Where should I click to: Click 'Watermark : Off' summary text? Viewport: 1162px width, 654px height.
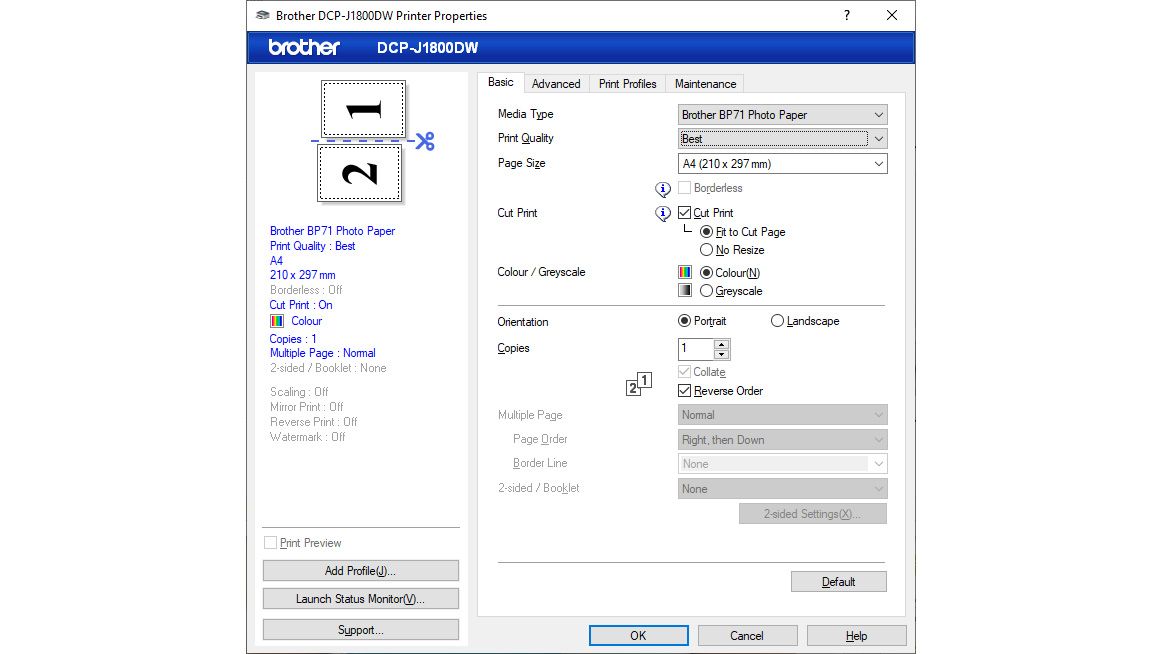click(308, 437)
